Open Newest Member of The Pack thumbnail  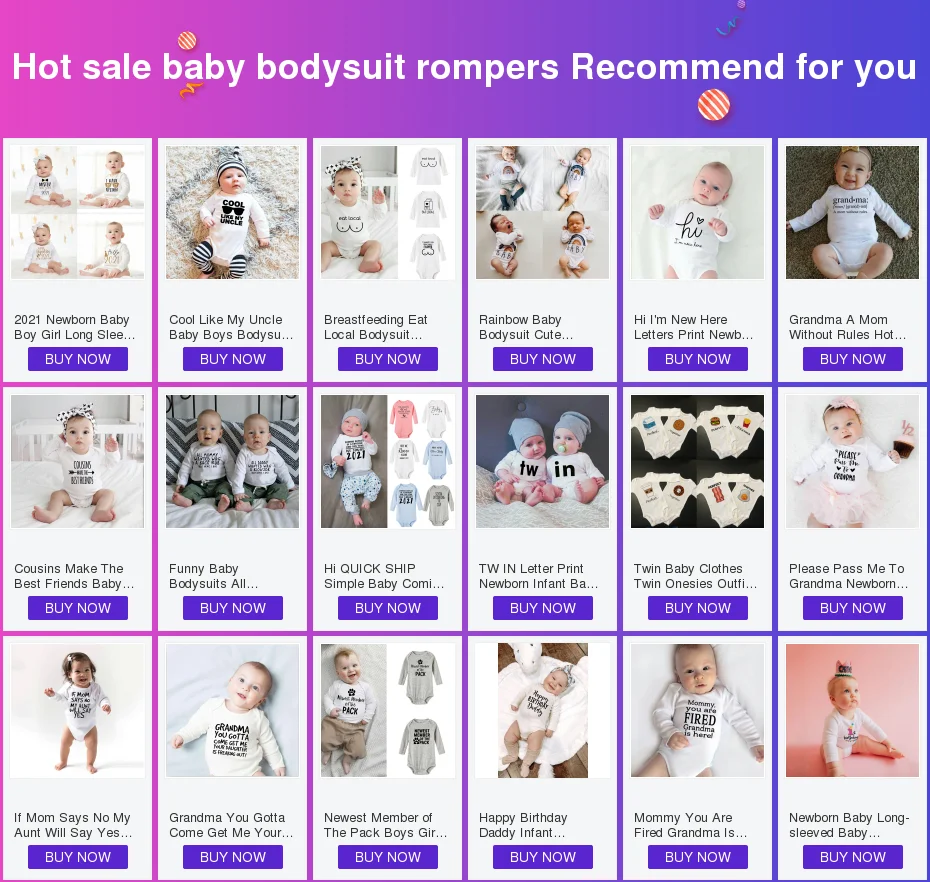[x=388, y=711]
